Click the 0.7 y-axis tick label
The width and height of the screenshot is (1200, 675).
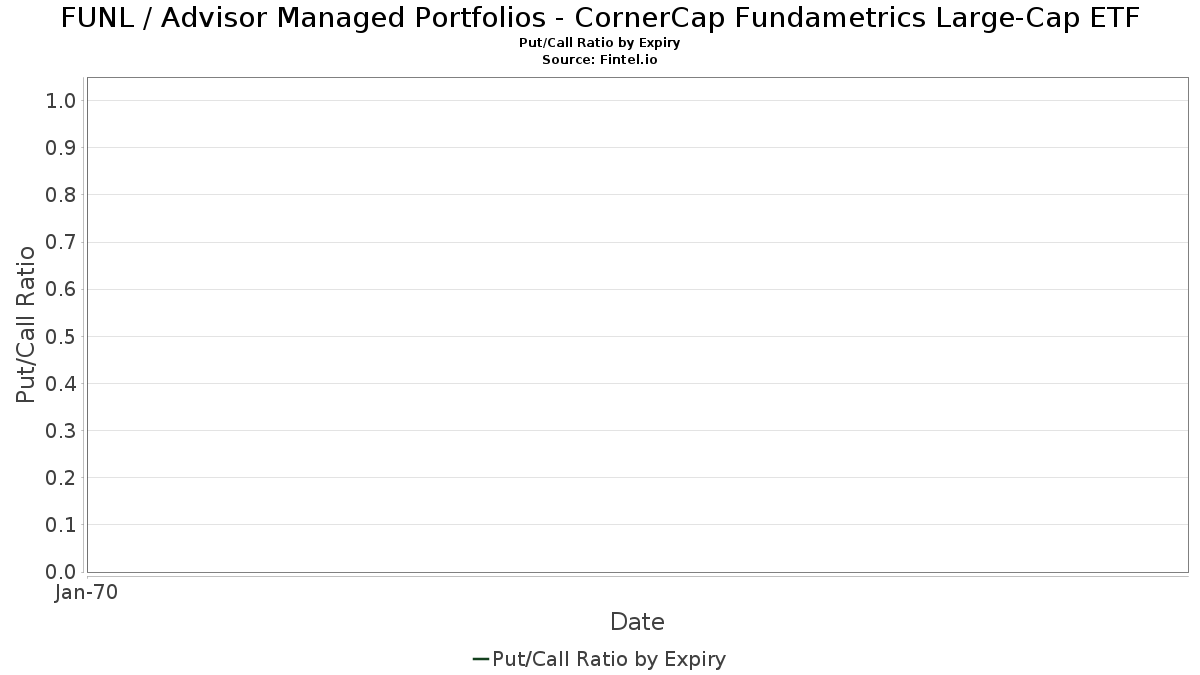(x=61, y=242)
